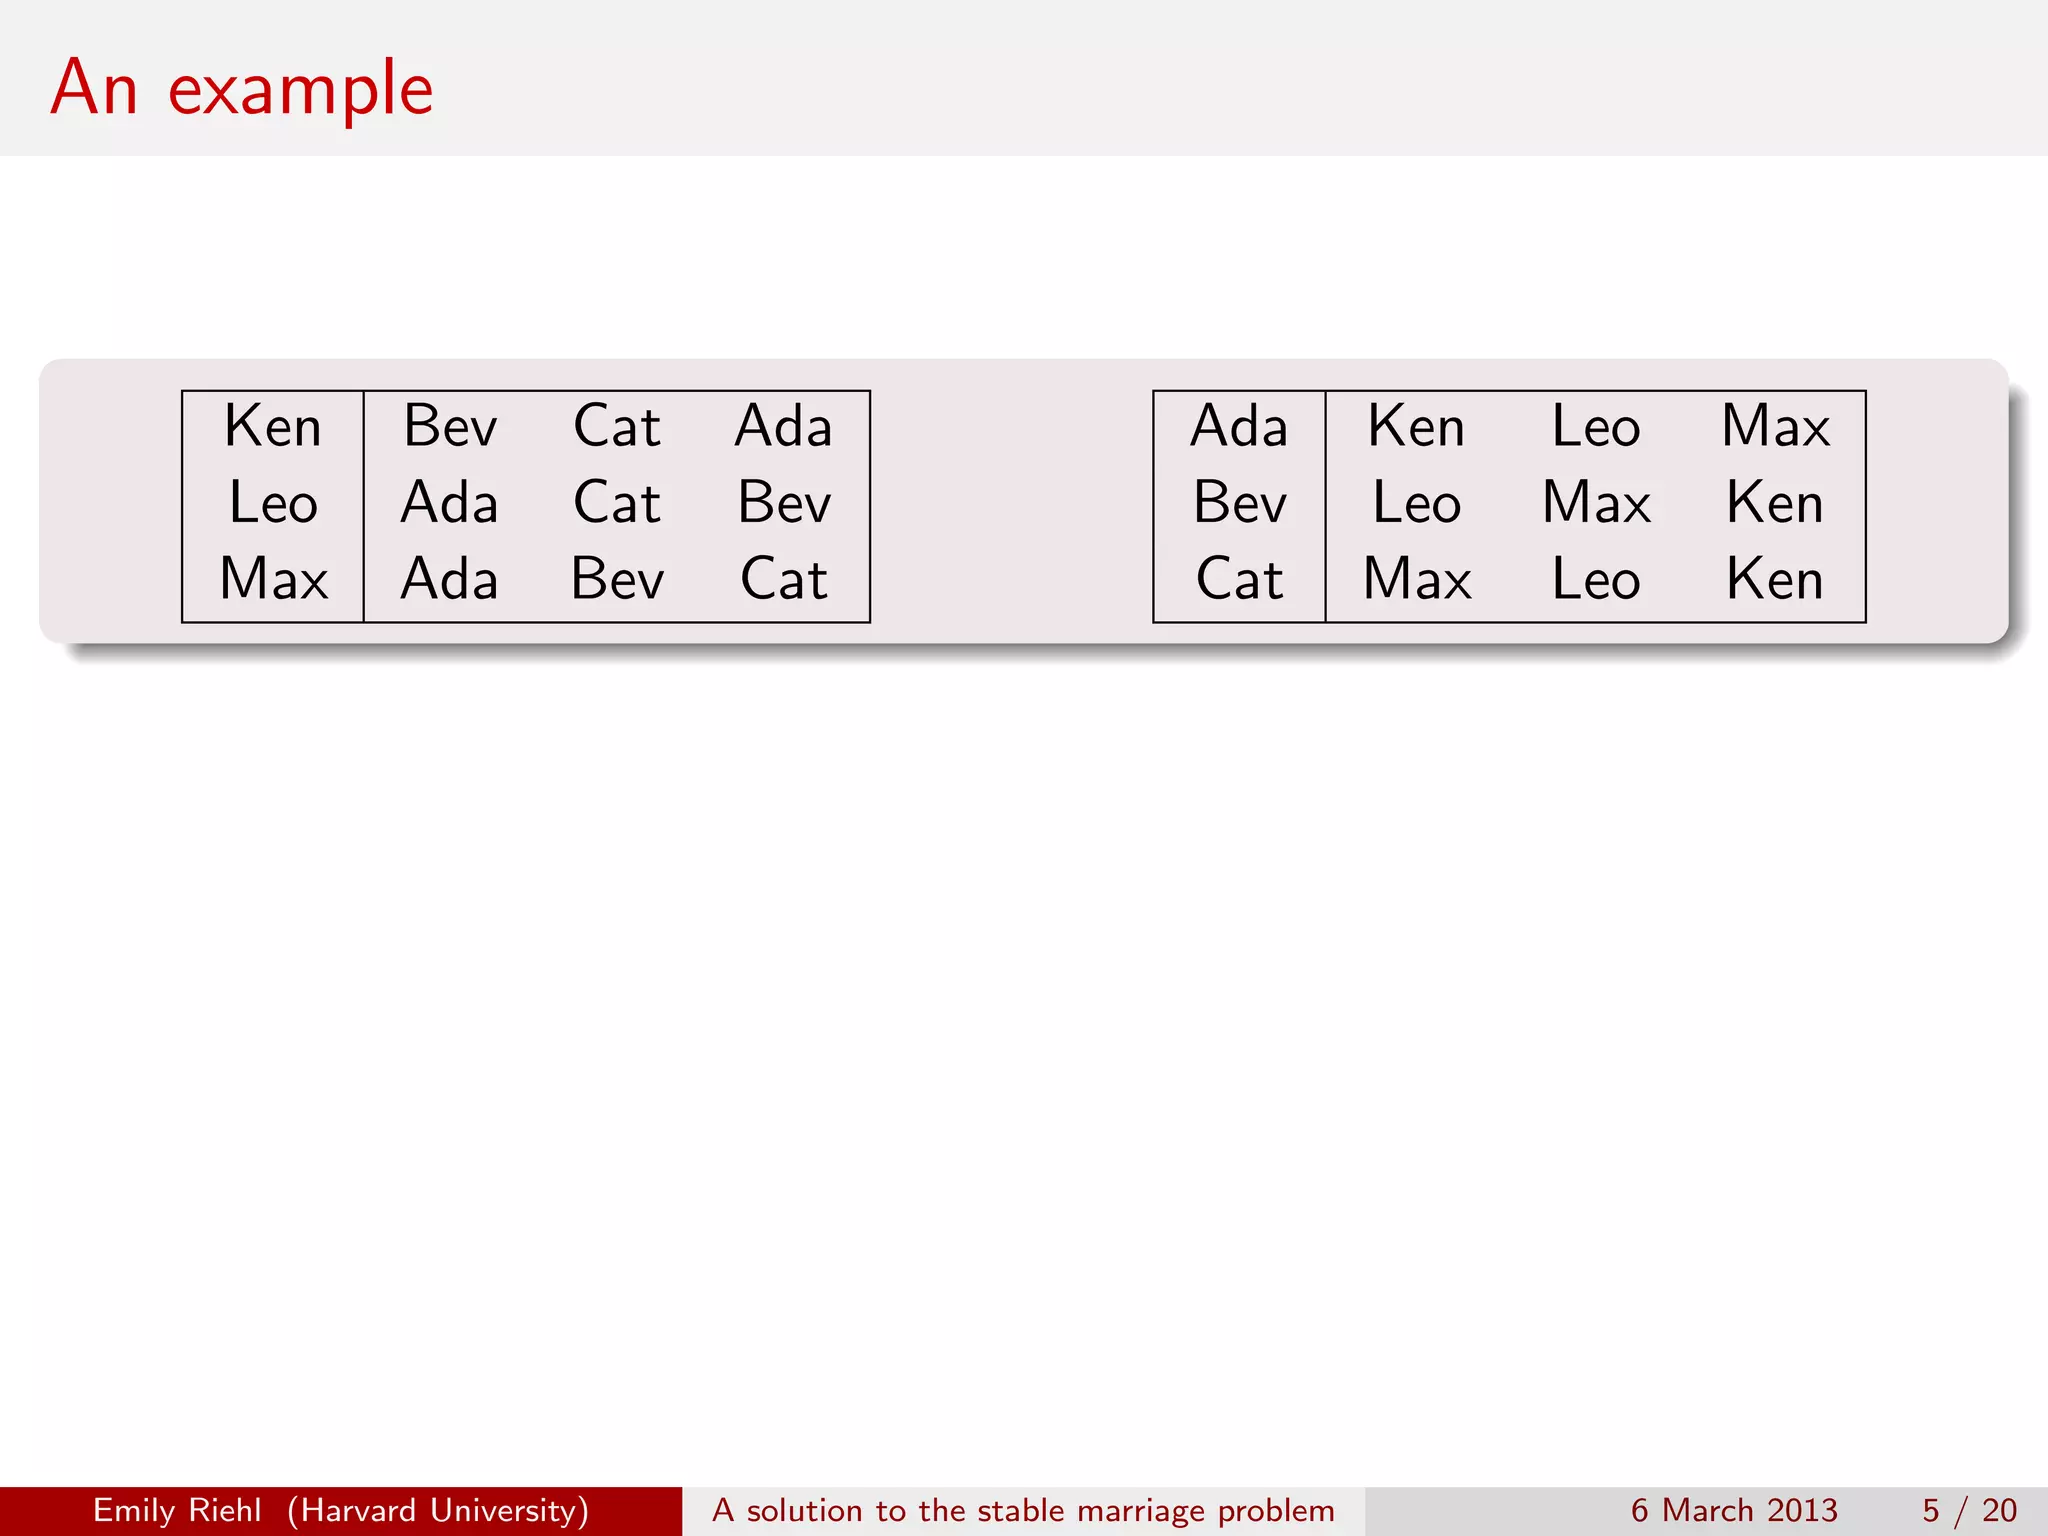Click "Ken", third choice in Bev's row
Image resolution: width=2048 pixels, height=1536 pixels.
click(x=1775, y=503)
